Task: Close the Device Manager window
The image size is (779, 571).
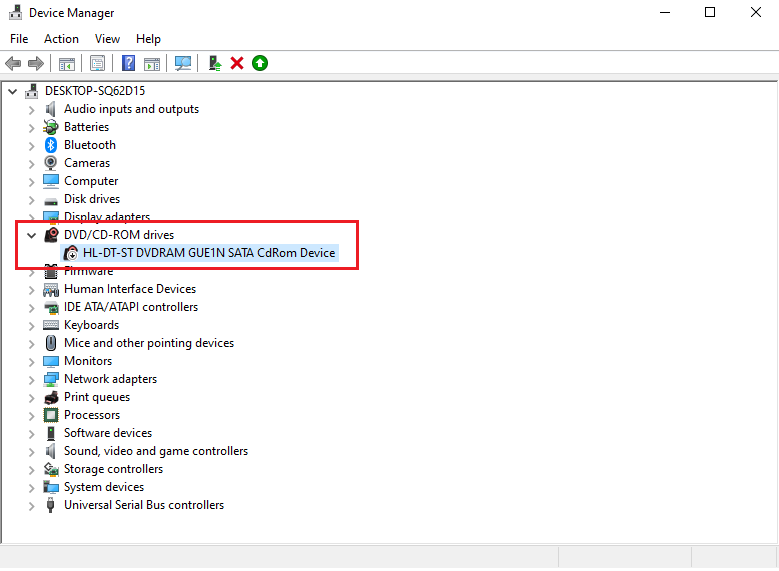Action: click(756, 12)
